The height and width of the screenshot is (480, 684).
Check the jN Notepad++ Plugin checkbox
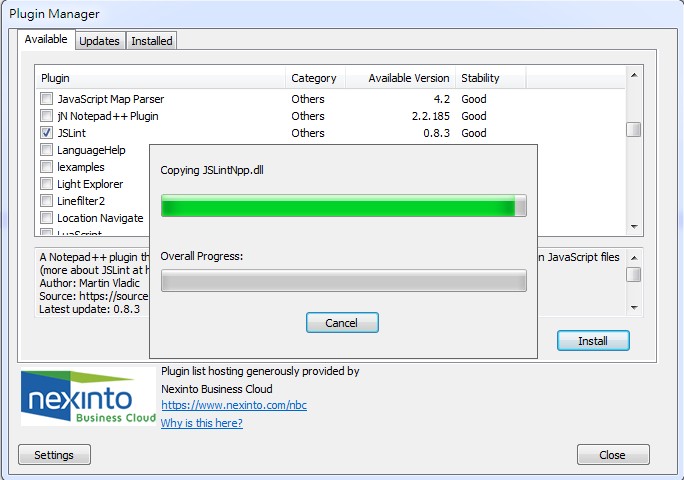tap(46, 116)
